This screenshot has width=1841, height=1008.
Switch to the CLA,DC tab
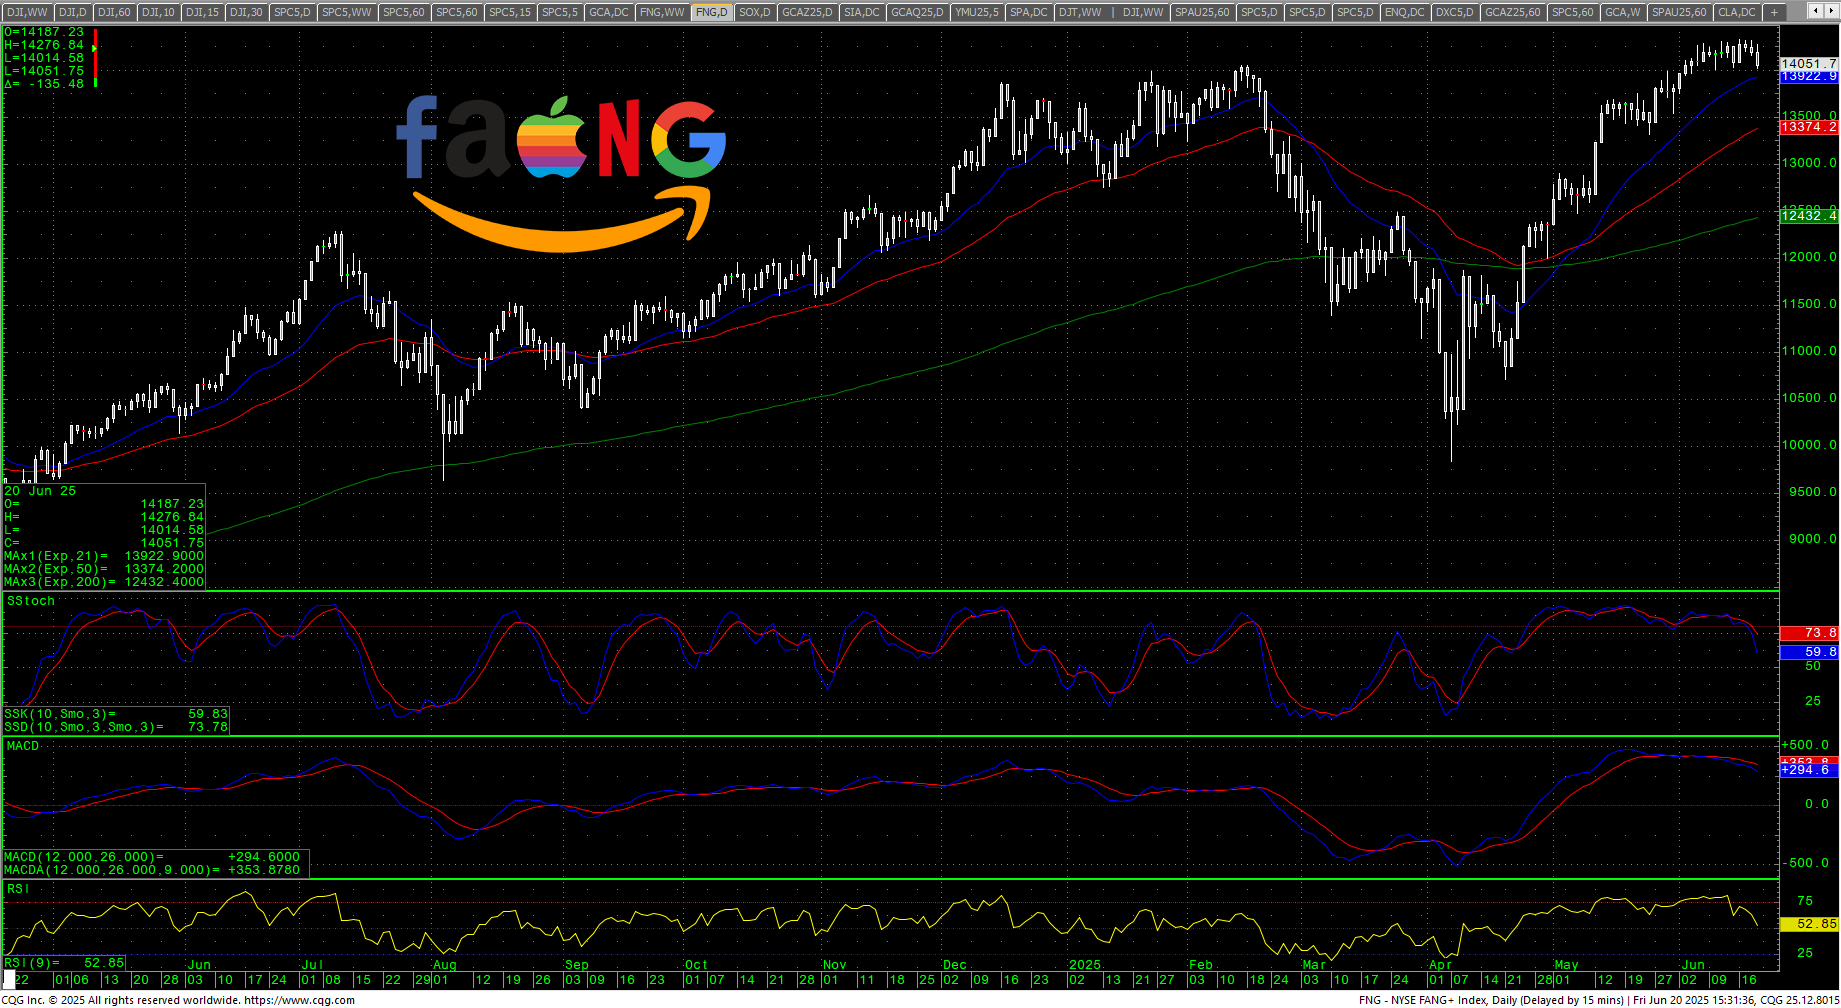point(1737,12)
